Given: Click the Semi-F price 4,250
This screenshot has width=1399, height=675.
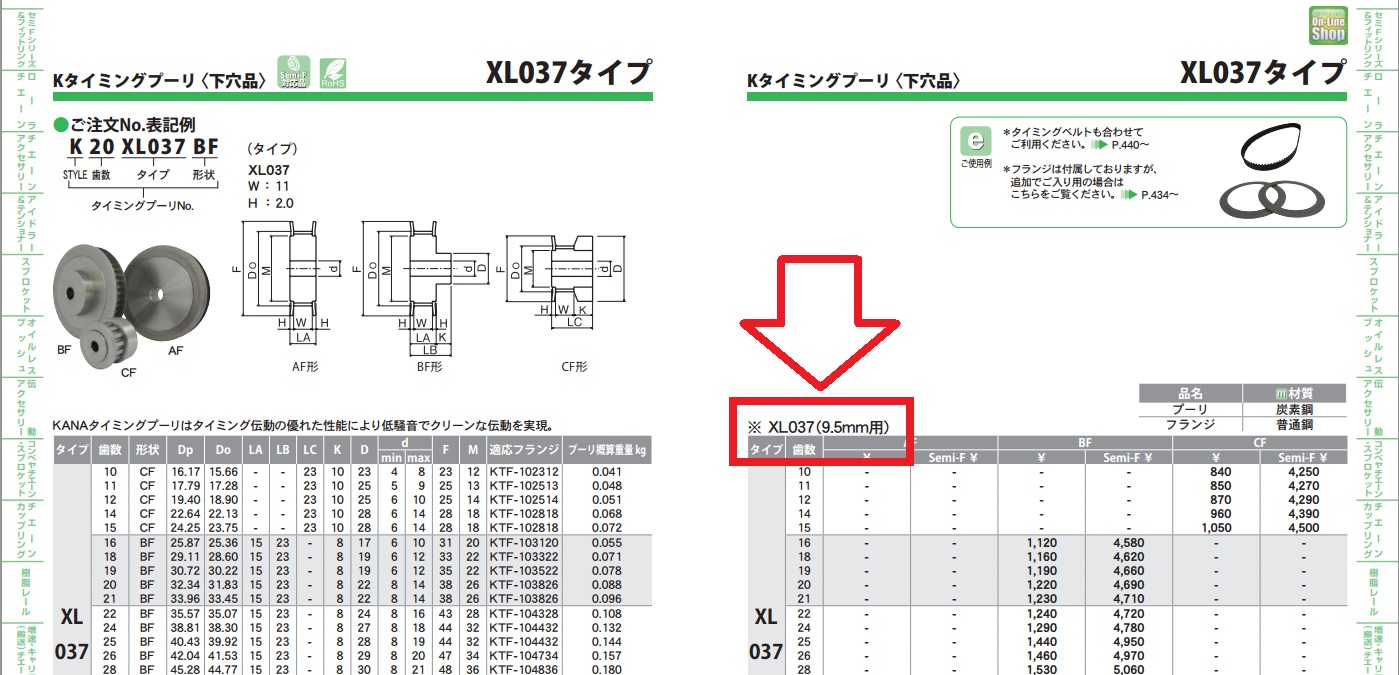Looking at the screenshot, I should pyautogui.click(x=1304, y=471).
